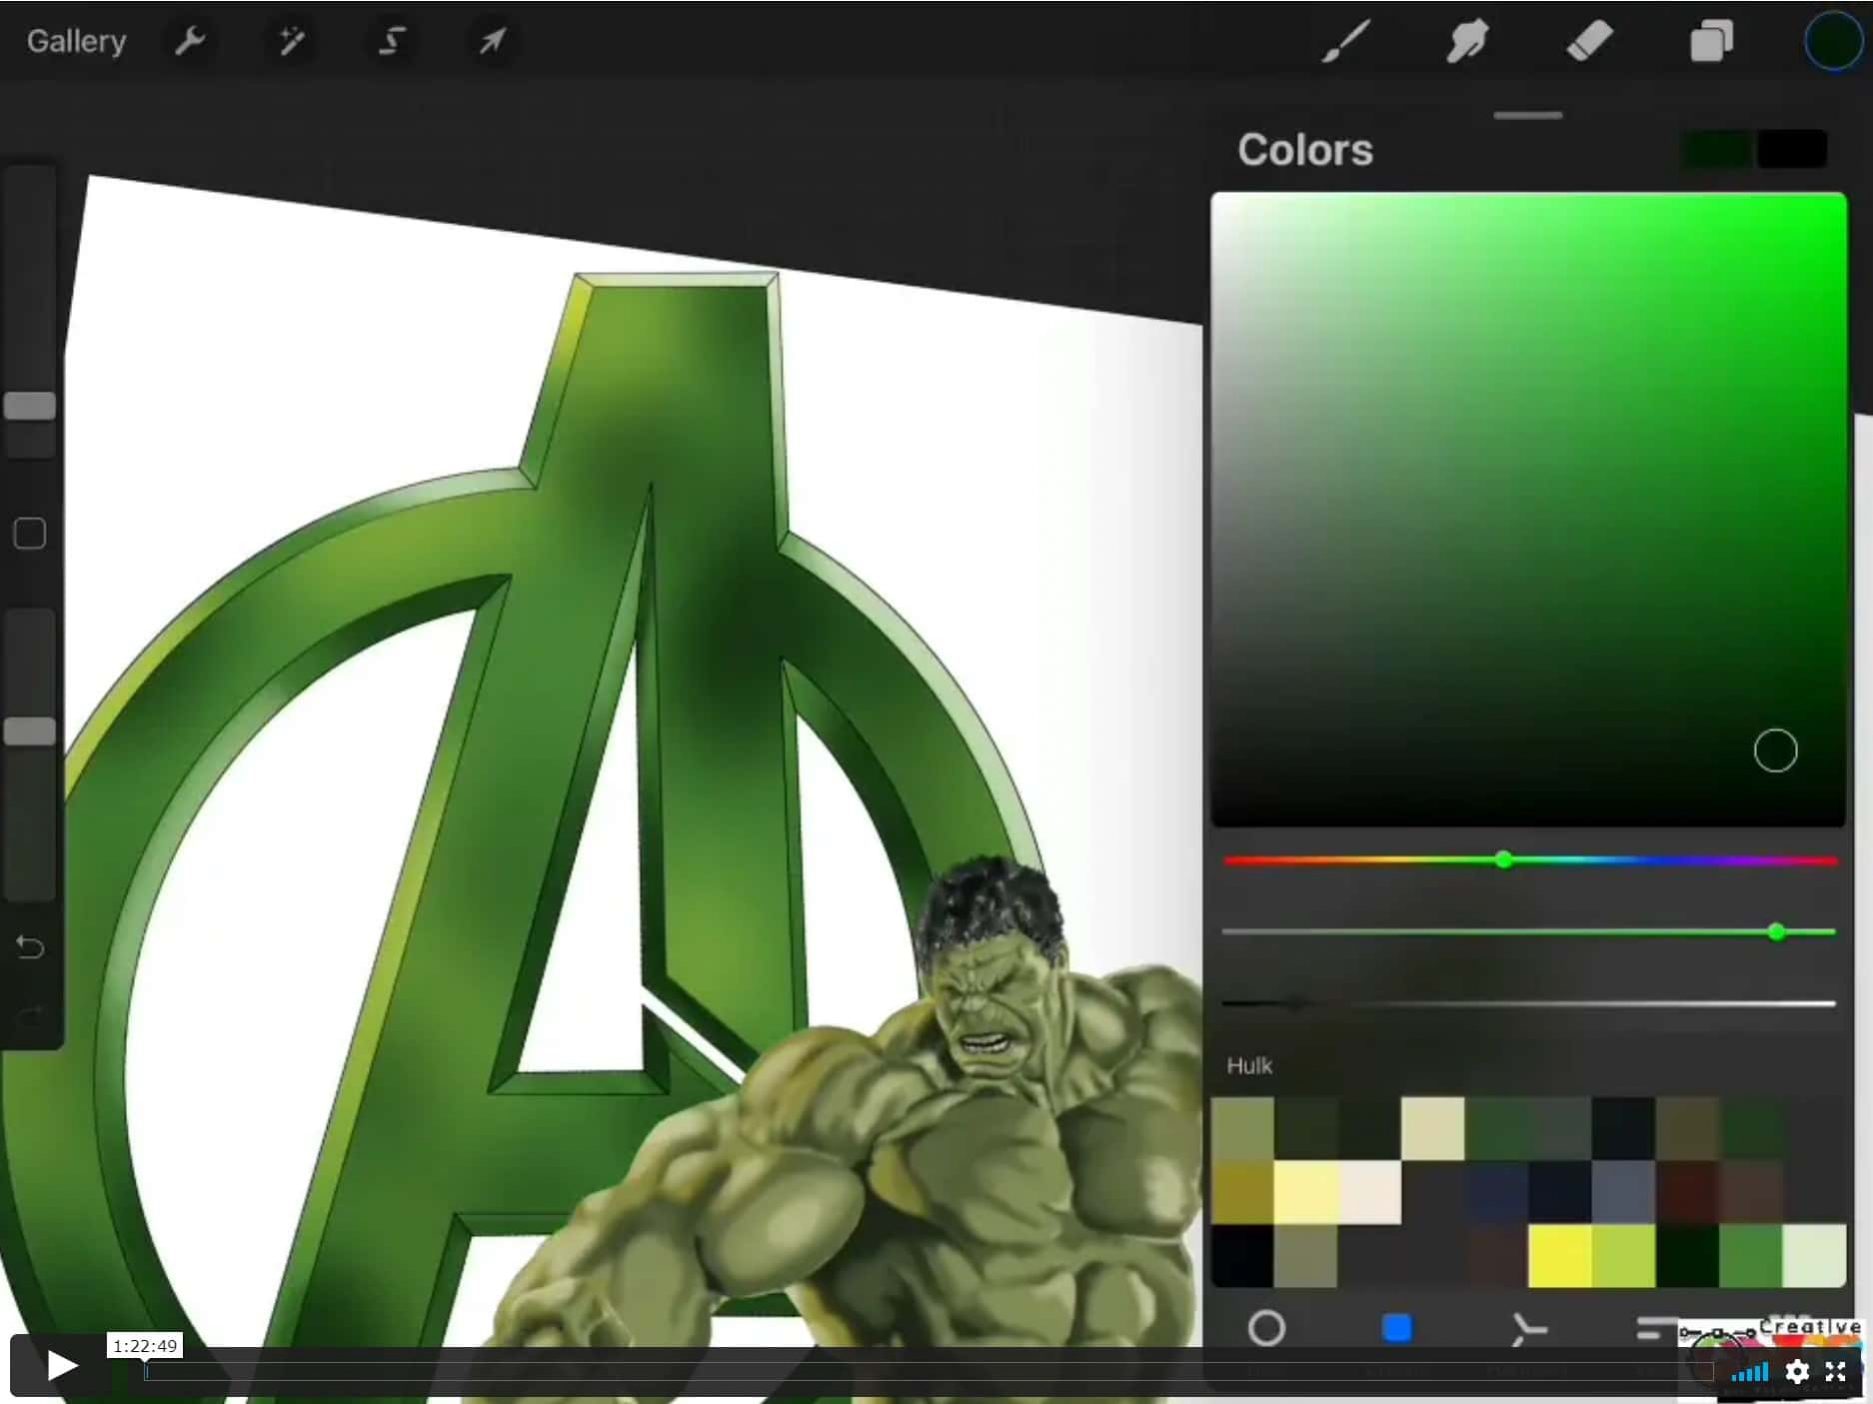Return to the Gallery
Screen dimensions: 1873x1404
coord(76,42)
